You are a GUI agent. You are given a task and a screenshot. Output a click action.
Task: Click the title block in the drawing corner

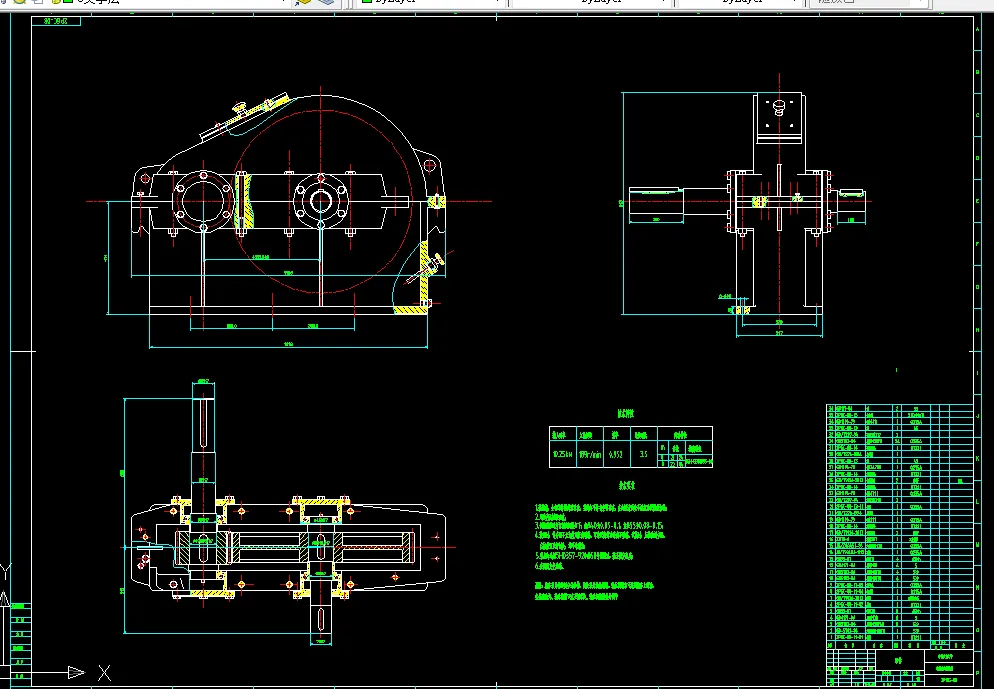[x=899, y=666]
